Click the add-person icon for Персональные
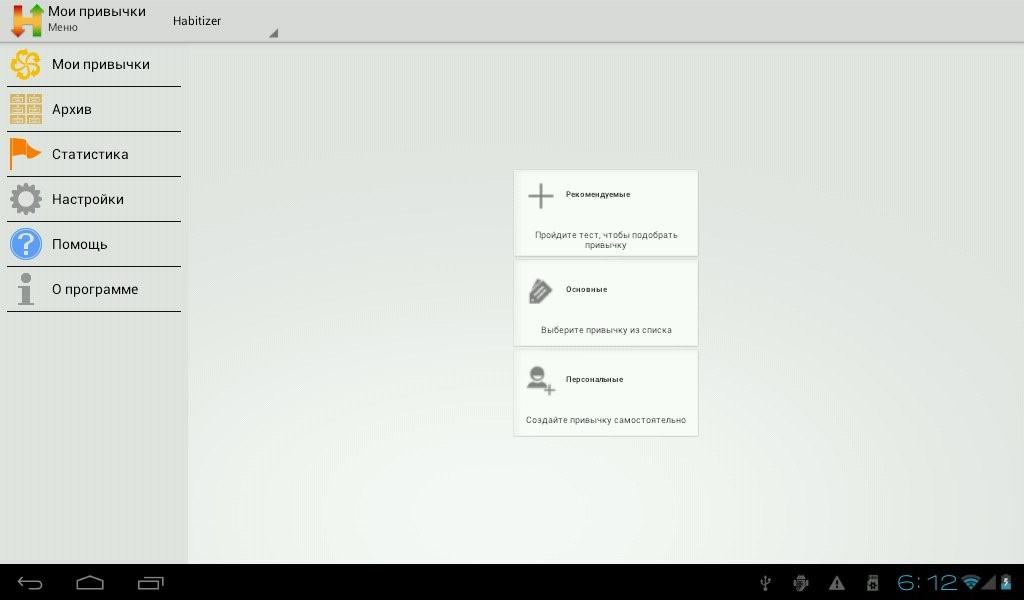The height and width of the screenshot is (600, 1024). [x=540, y=380]
